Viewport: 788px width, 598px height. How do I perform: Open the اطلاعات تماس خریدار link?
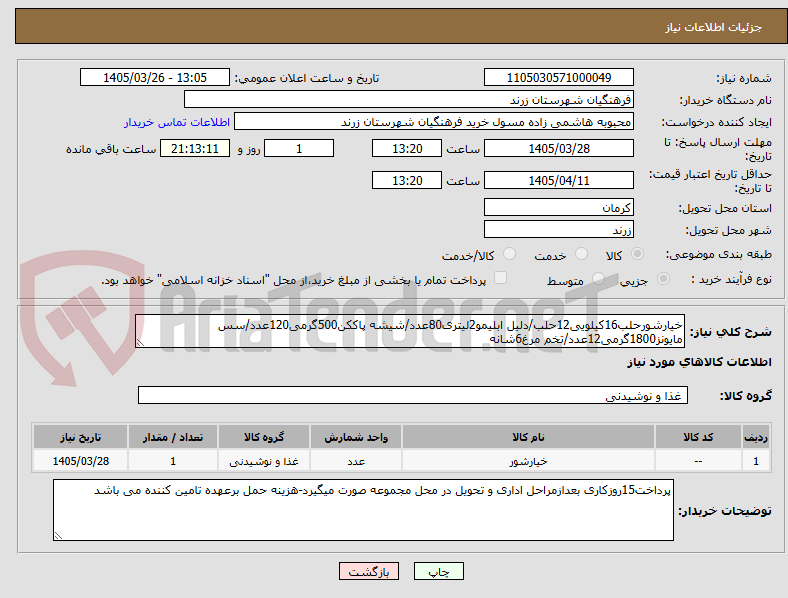[177, 122]
